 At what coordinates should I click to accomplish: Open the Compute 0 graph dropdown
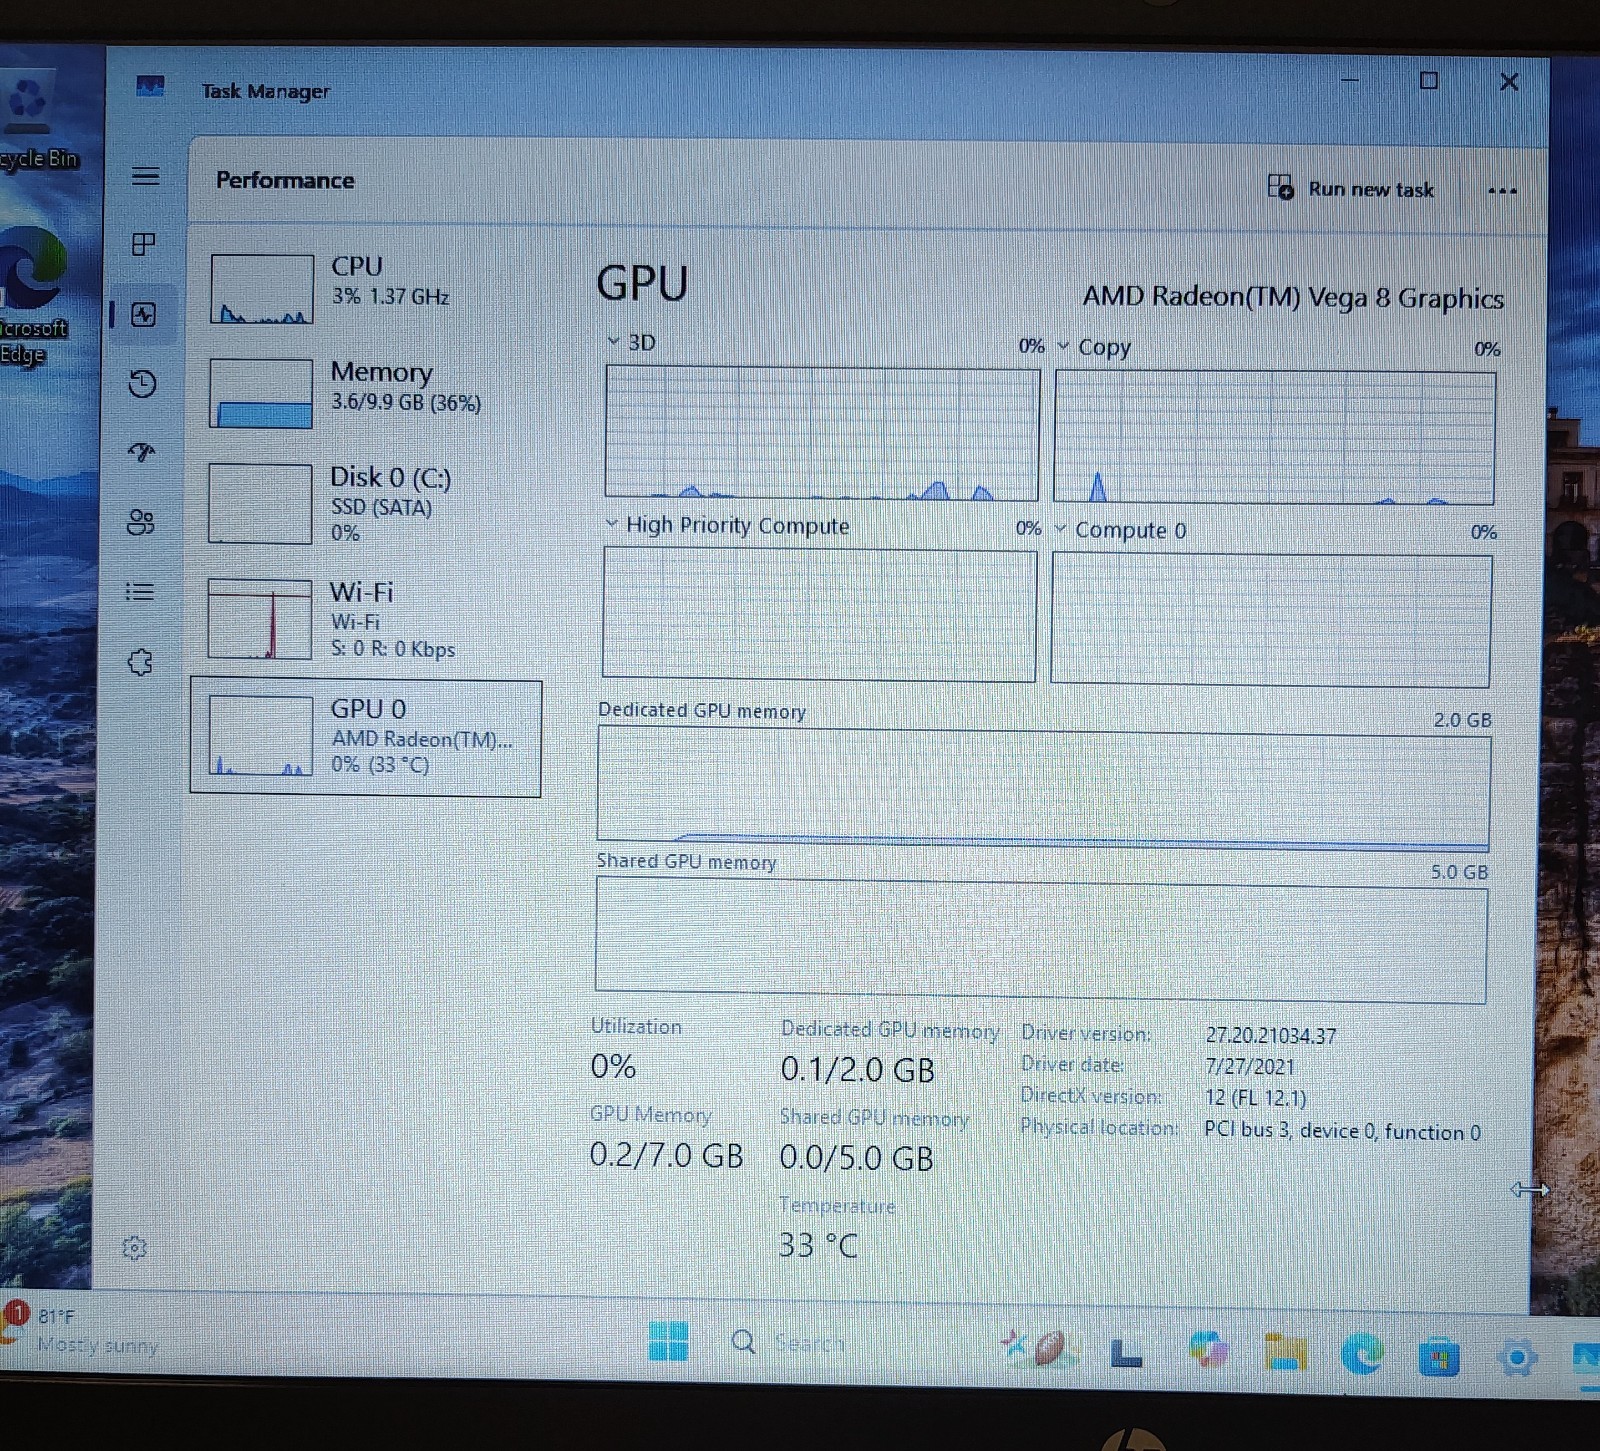click(1060, 528)
